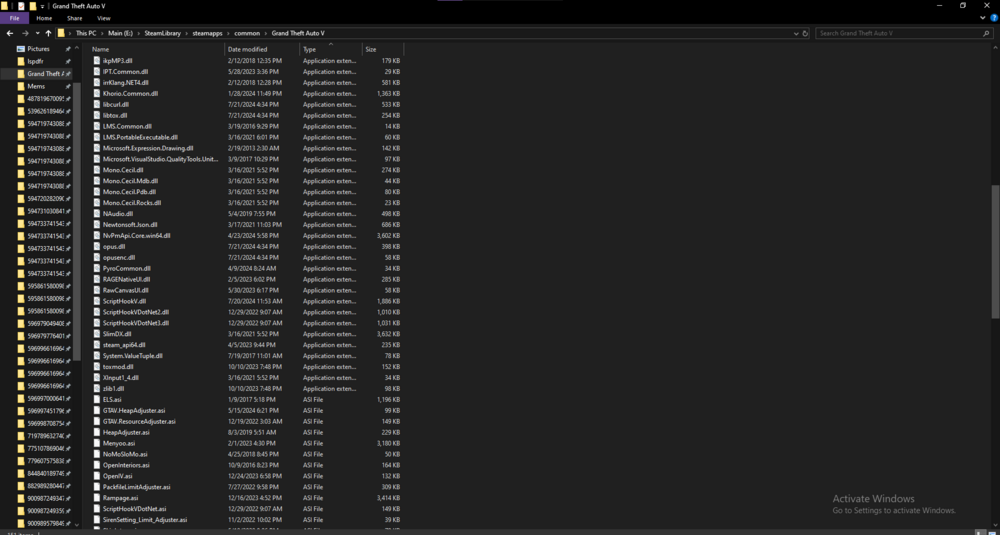Click the address bar folder icon

pos(61,33)
